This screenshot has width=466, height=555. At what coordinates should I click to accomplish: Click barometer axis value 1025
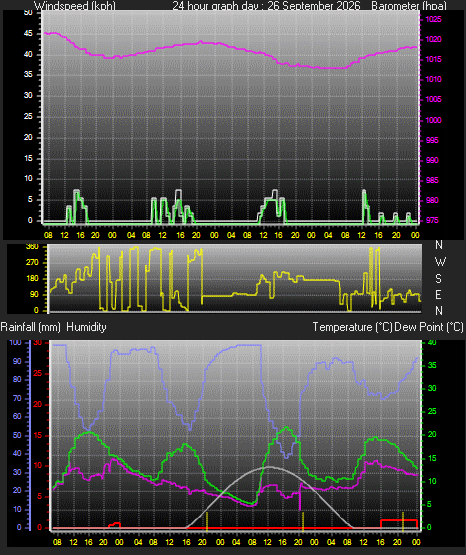coord(433,19)
